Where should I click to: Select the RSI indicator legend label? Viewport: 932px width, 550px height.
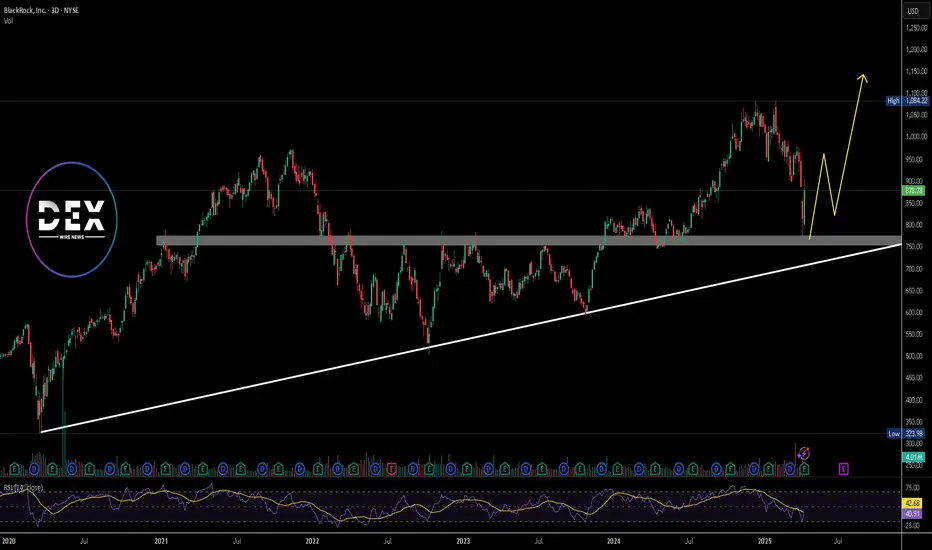point(23,488)
